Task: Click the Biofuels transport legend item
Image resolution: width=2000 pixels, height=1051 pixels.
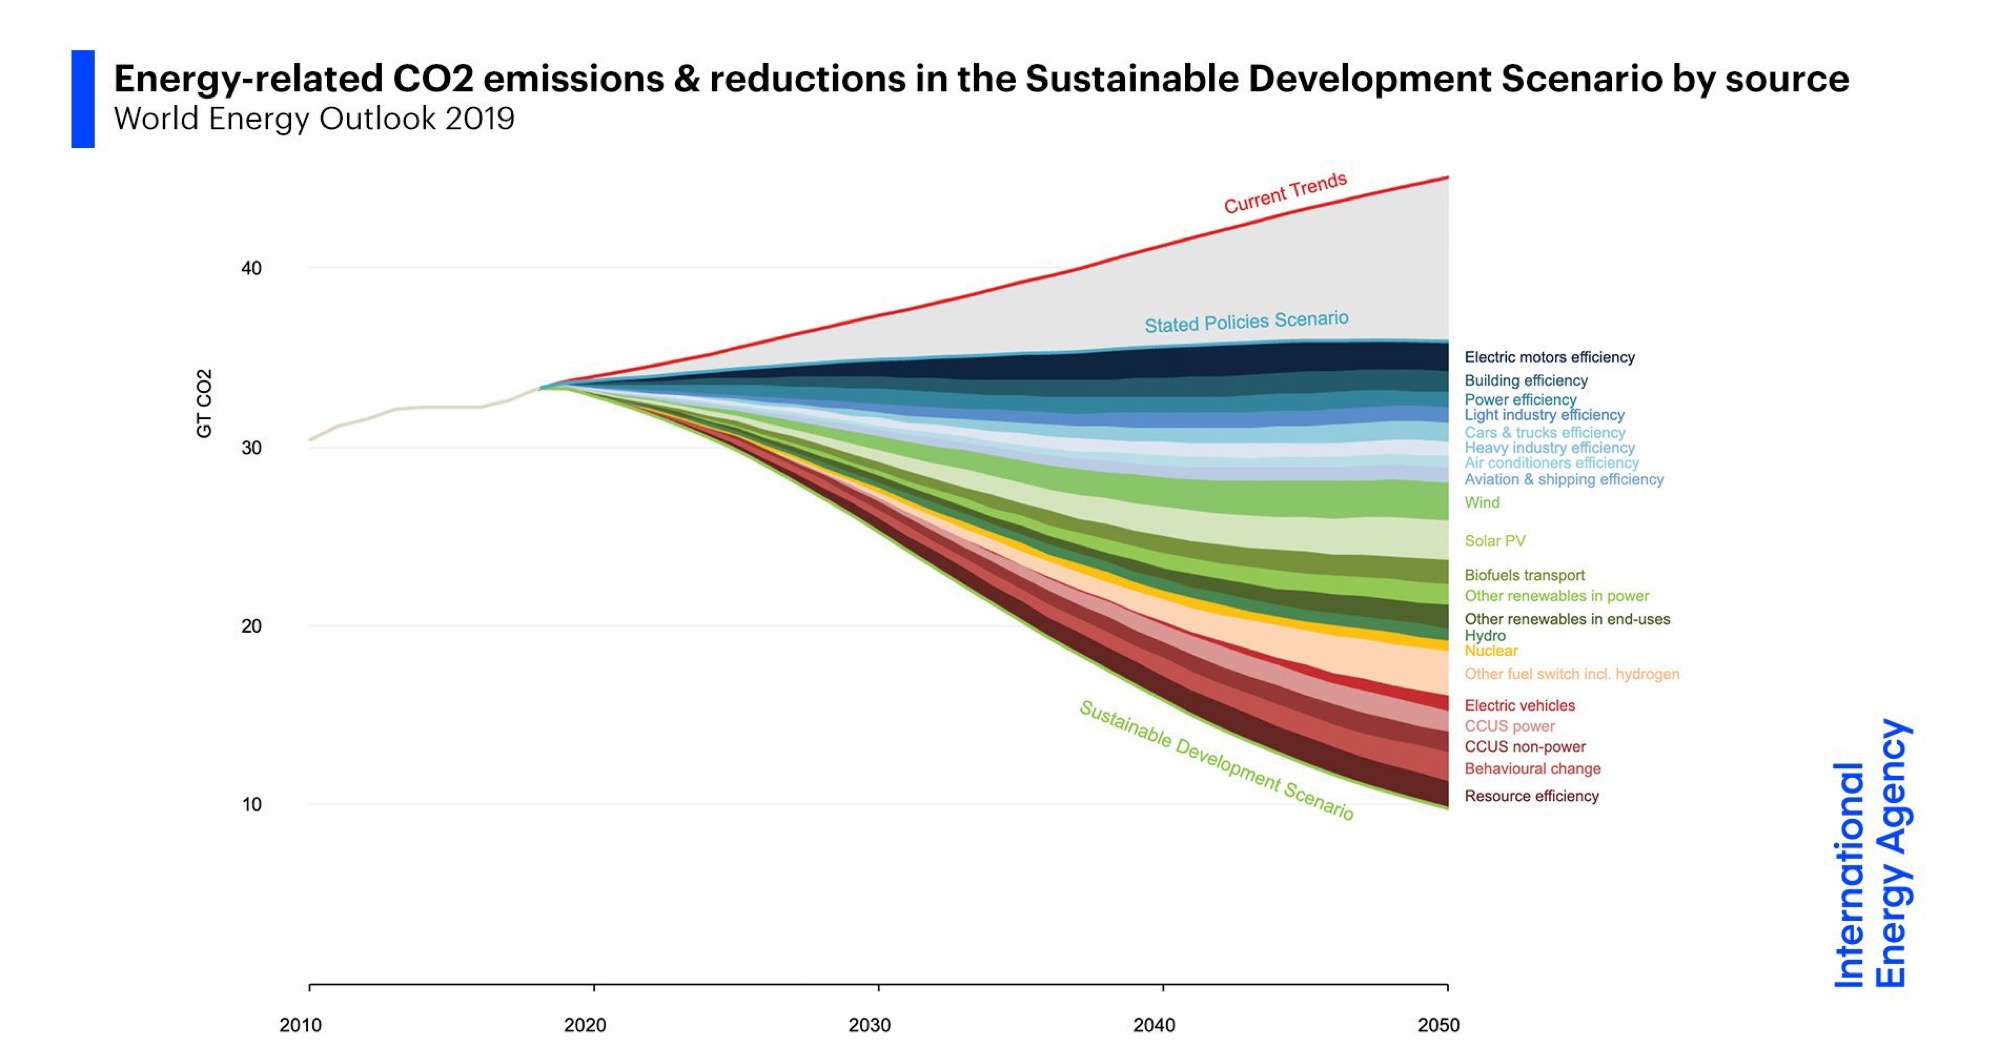Action: pos(1524,575)
